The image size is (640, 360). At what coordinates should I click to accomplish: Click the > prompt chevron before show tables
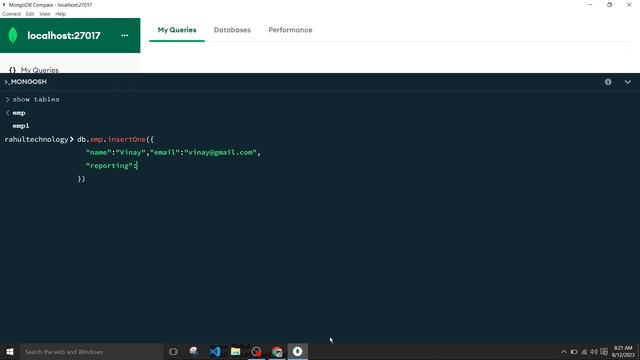[7, 99]
